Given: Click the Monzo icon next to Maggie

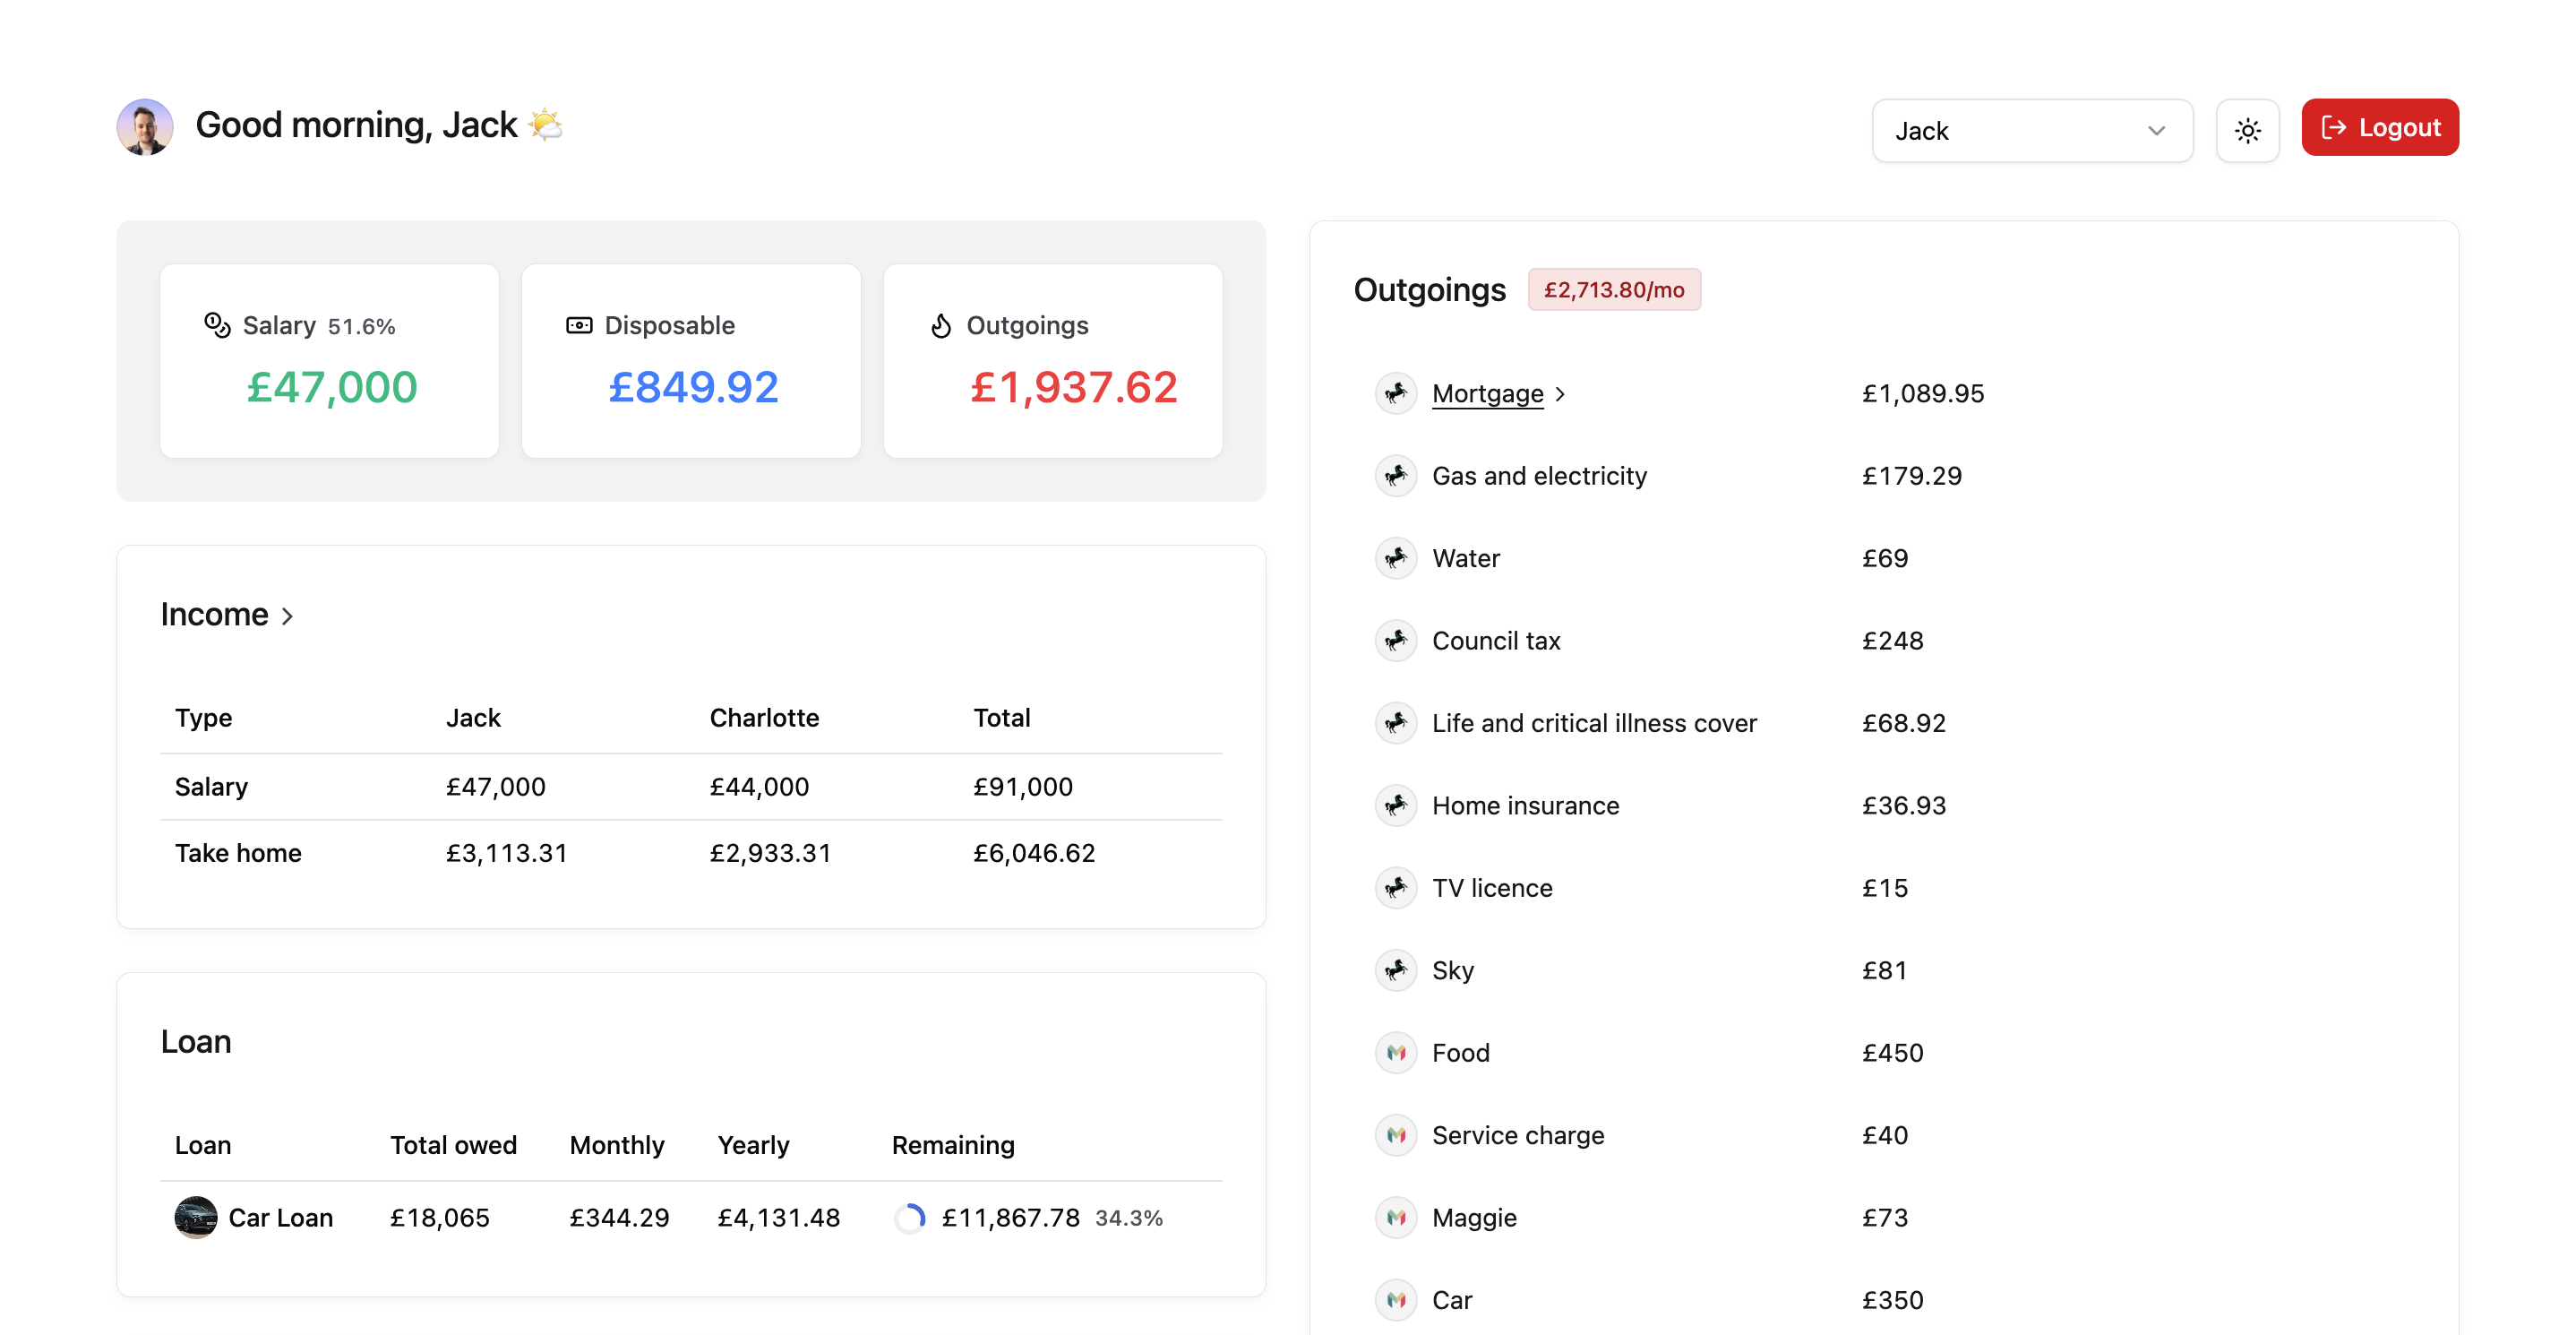Looking at the screenshot, I should [1395, 1218].
